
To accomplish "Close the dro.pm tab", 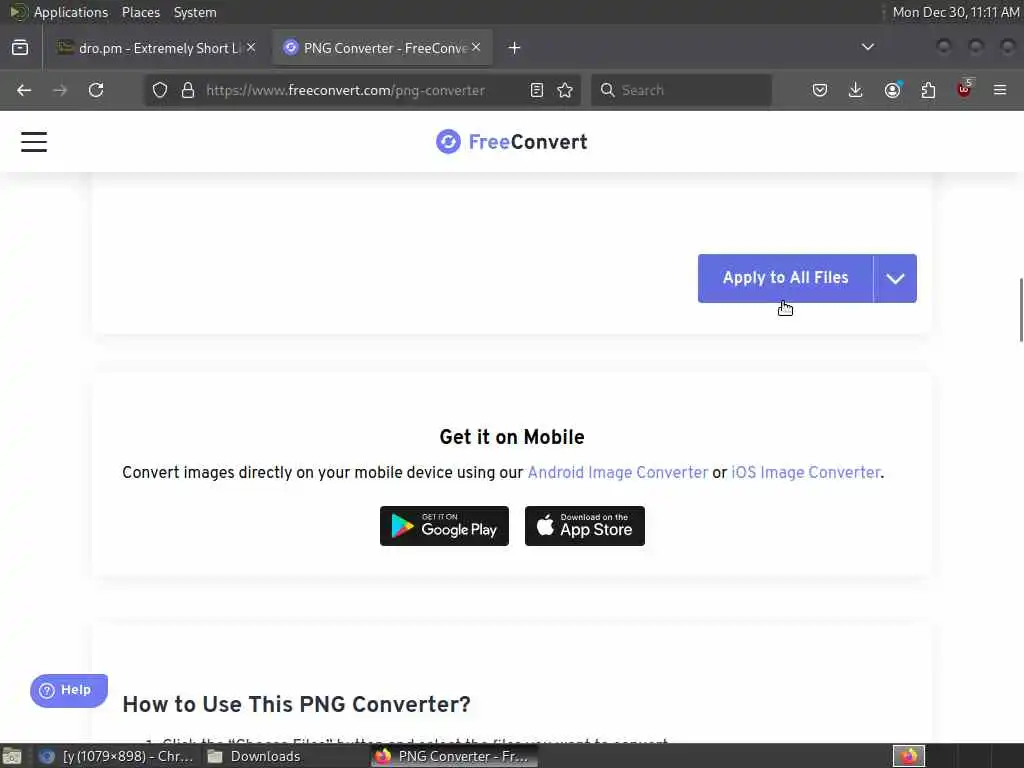I will pos(251,48).
